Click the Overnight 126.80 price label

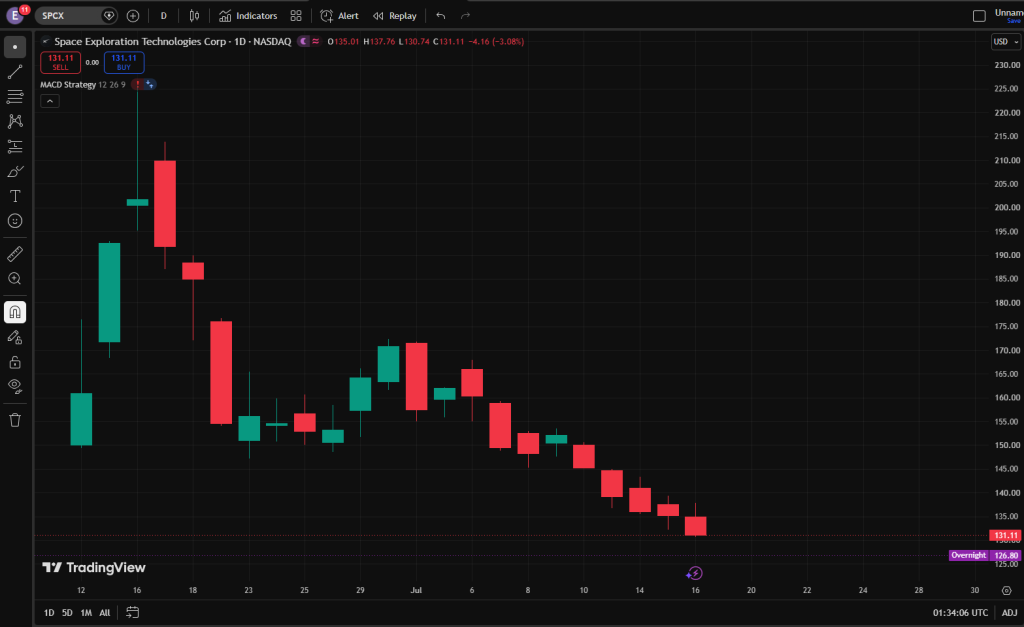(x=985, y=555)
